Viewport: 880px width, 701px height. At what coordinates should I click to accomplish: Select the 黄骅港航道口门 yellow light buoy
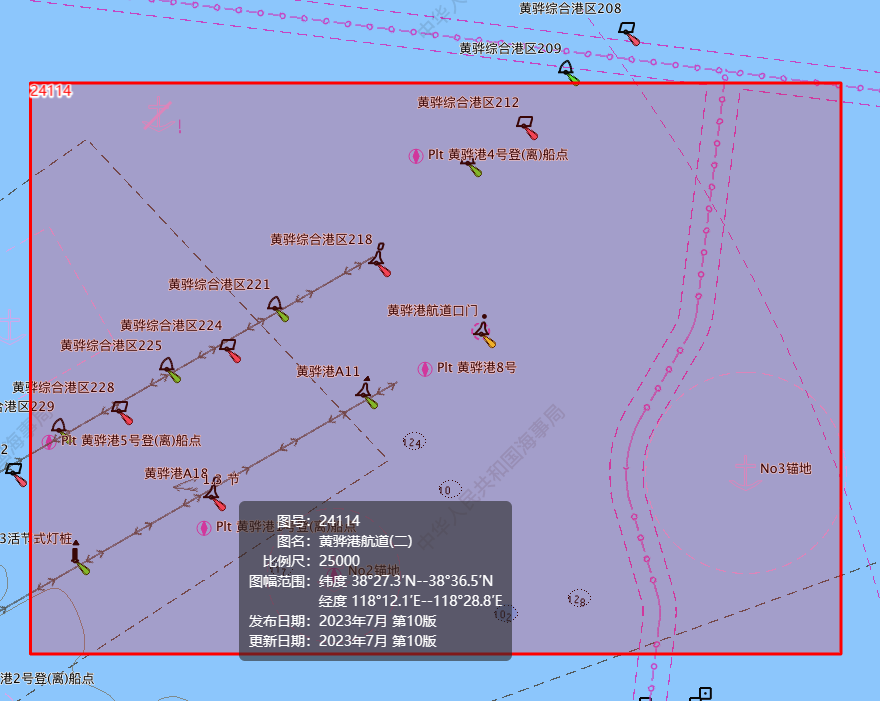click(x=483, y=332)
